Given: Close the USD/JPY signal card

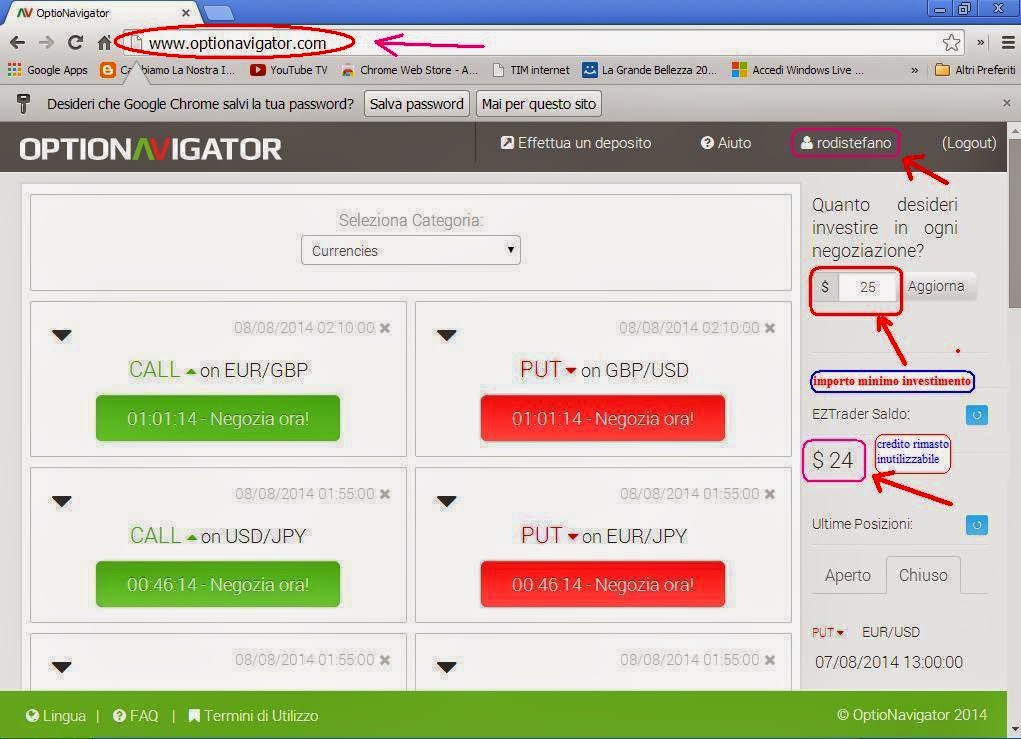Looking at the screenshot, I should point(385,494).
